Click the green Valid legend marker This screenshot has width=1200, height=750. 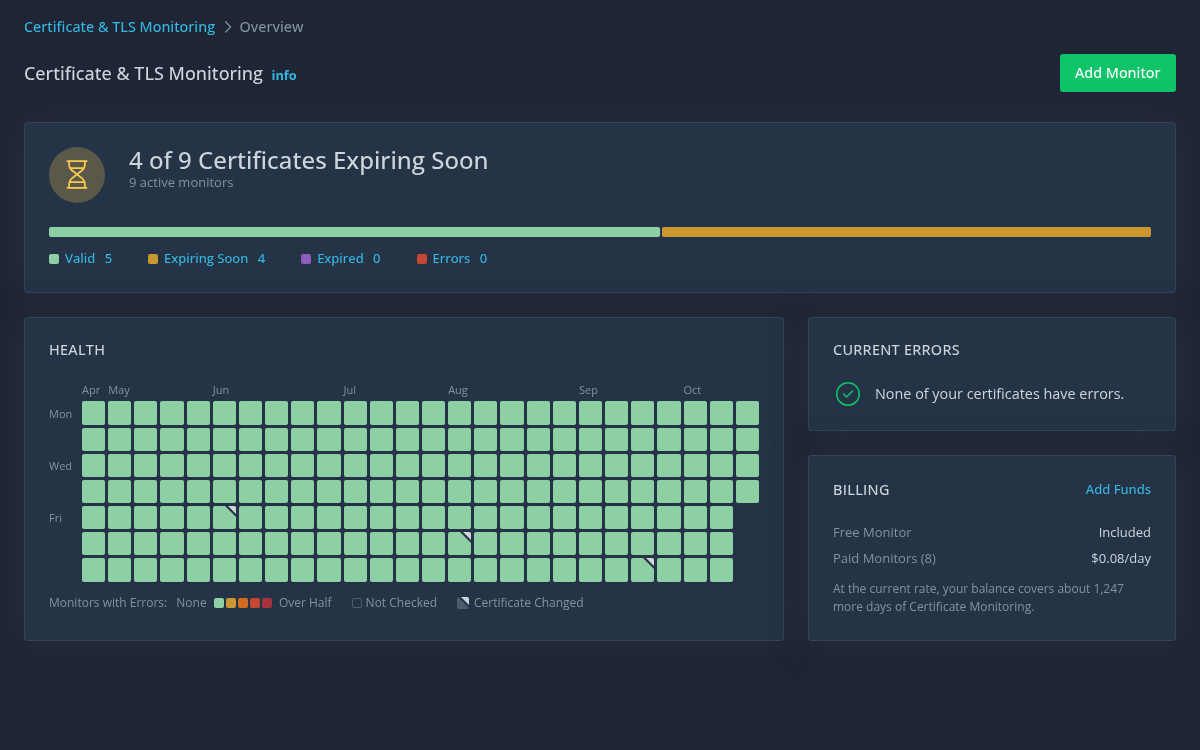click(x=54, y=259)
